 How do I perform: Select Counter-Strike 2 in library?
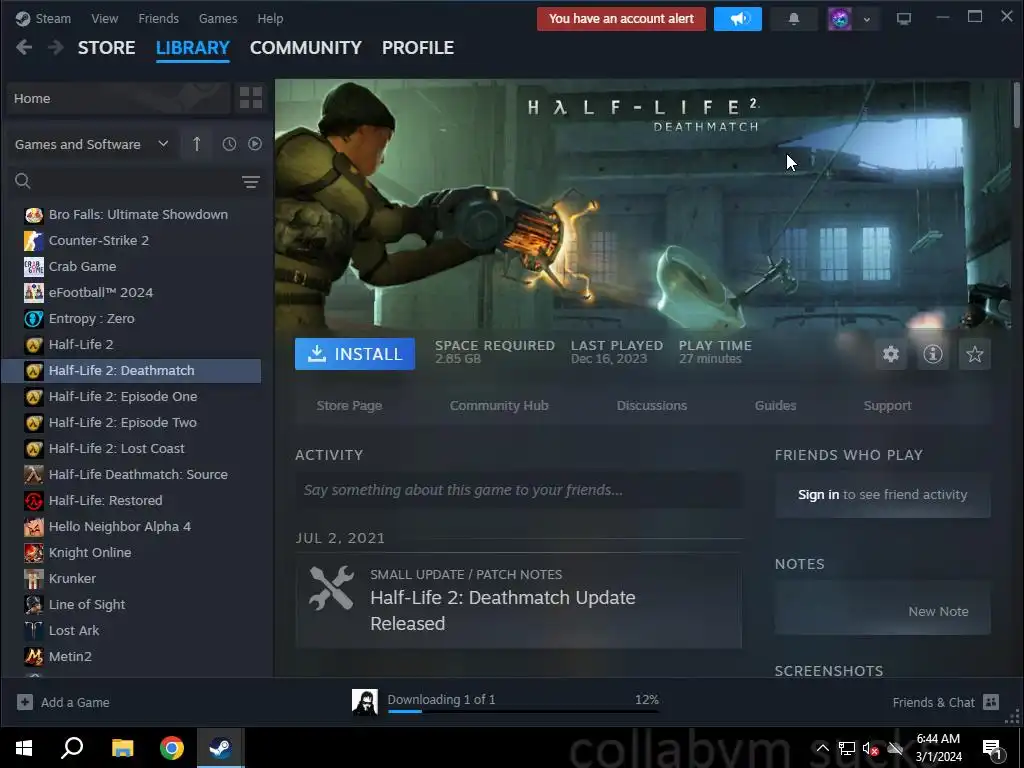131,240
